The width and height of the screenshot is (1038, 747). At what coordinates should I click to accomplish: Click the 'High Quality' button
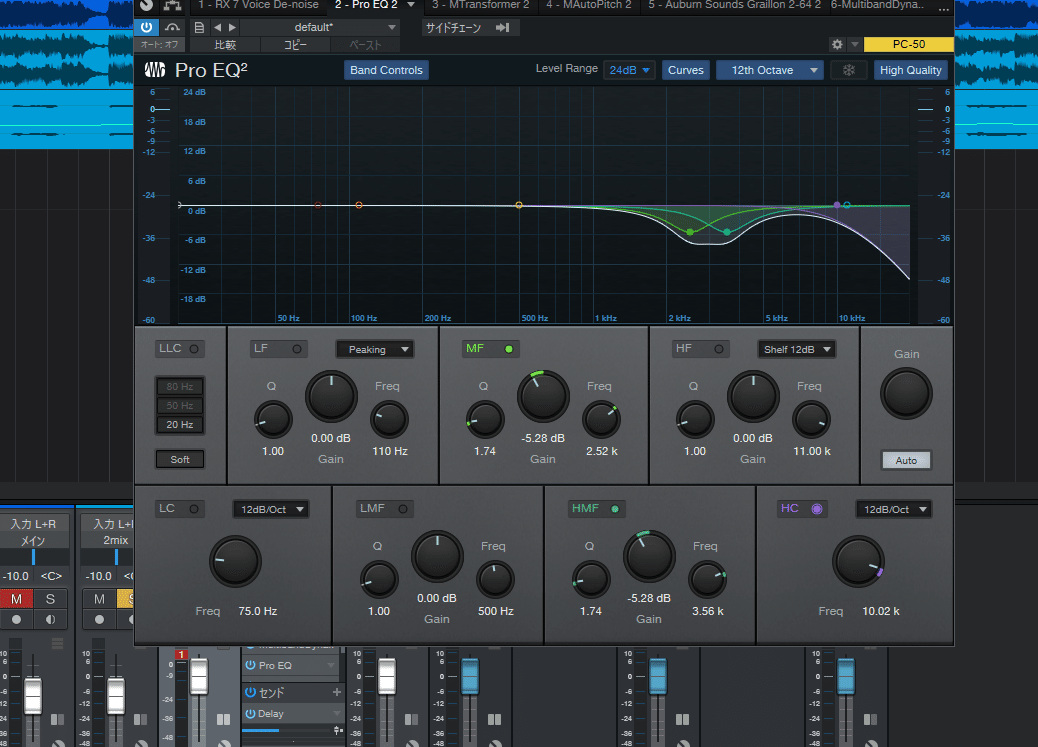pos(910,70)
